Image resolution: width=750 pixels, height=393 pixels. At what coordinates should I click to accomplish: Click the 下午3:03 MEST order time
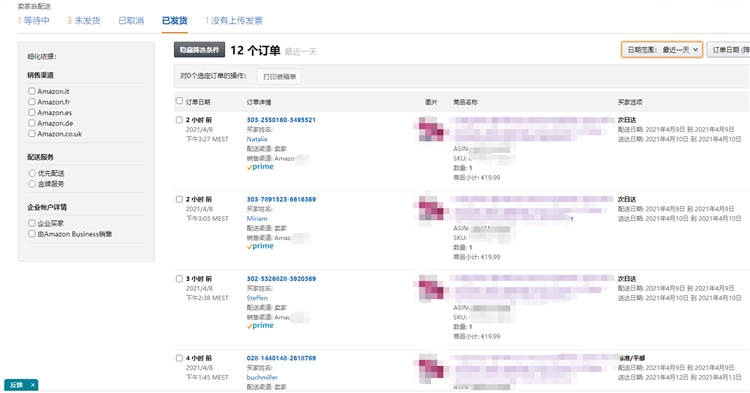click(x=207, y=218)
